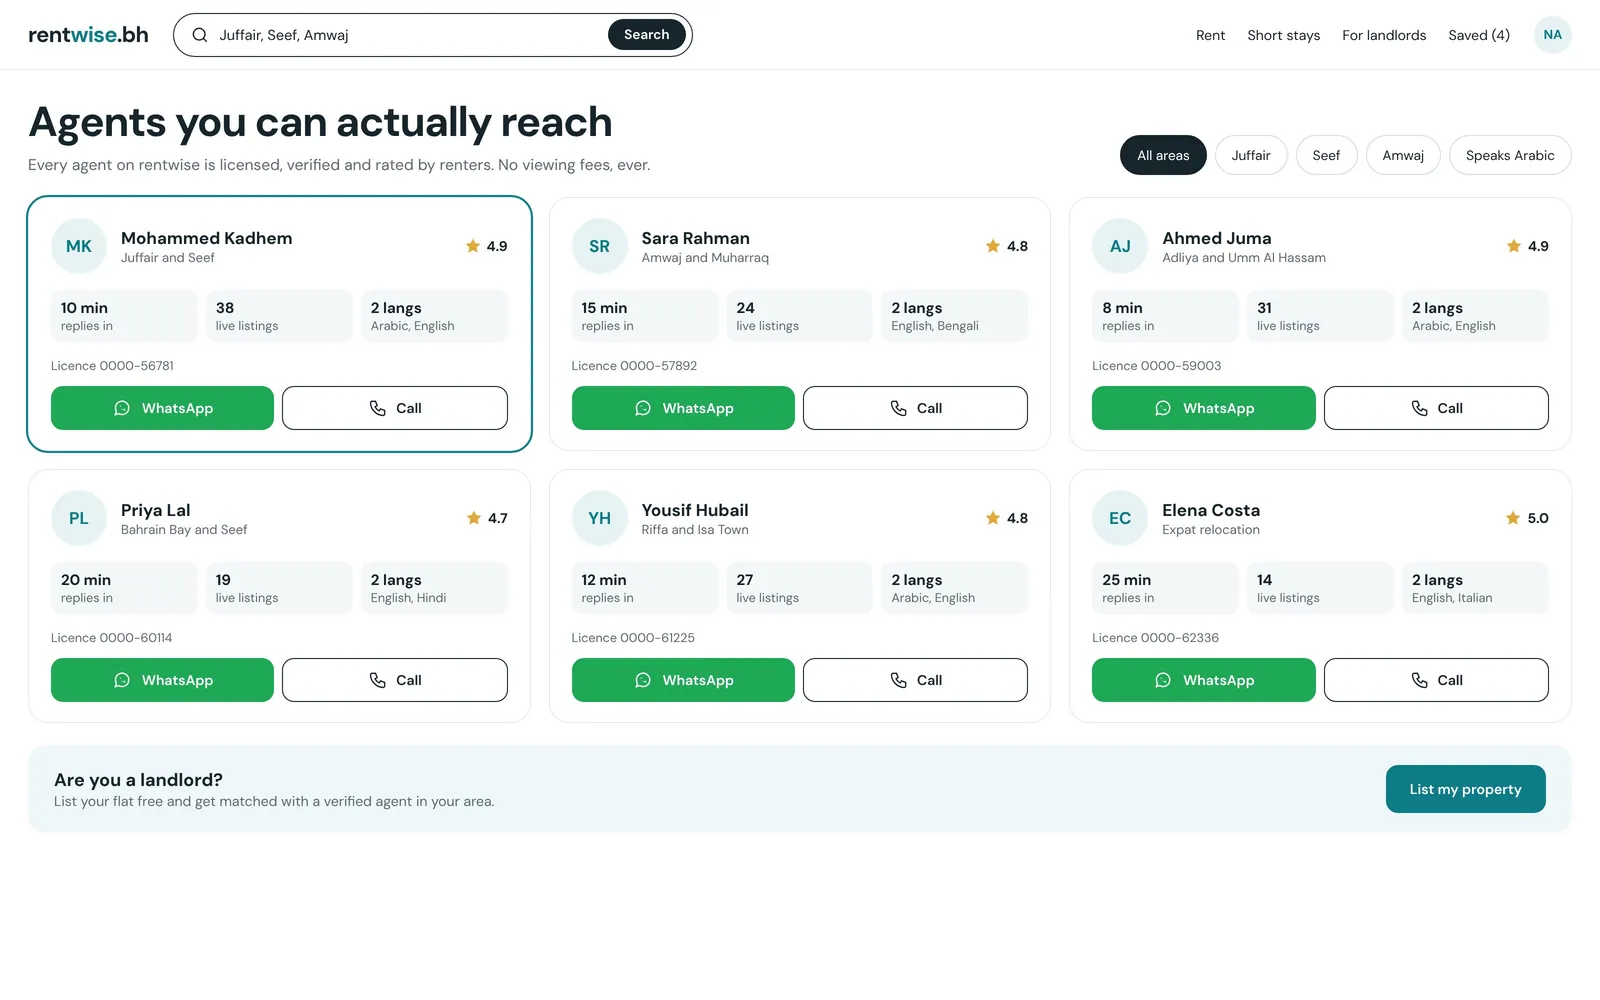
Task: Call Elena Costa
Action: pos(1436,680)
